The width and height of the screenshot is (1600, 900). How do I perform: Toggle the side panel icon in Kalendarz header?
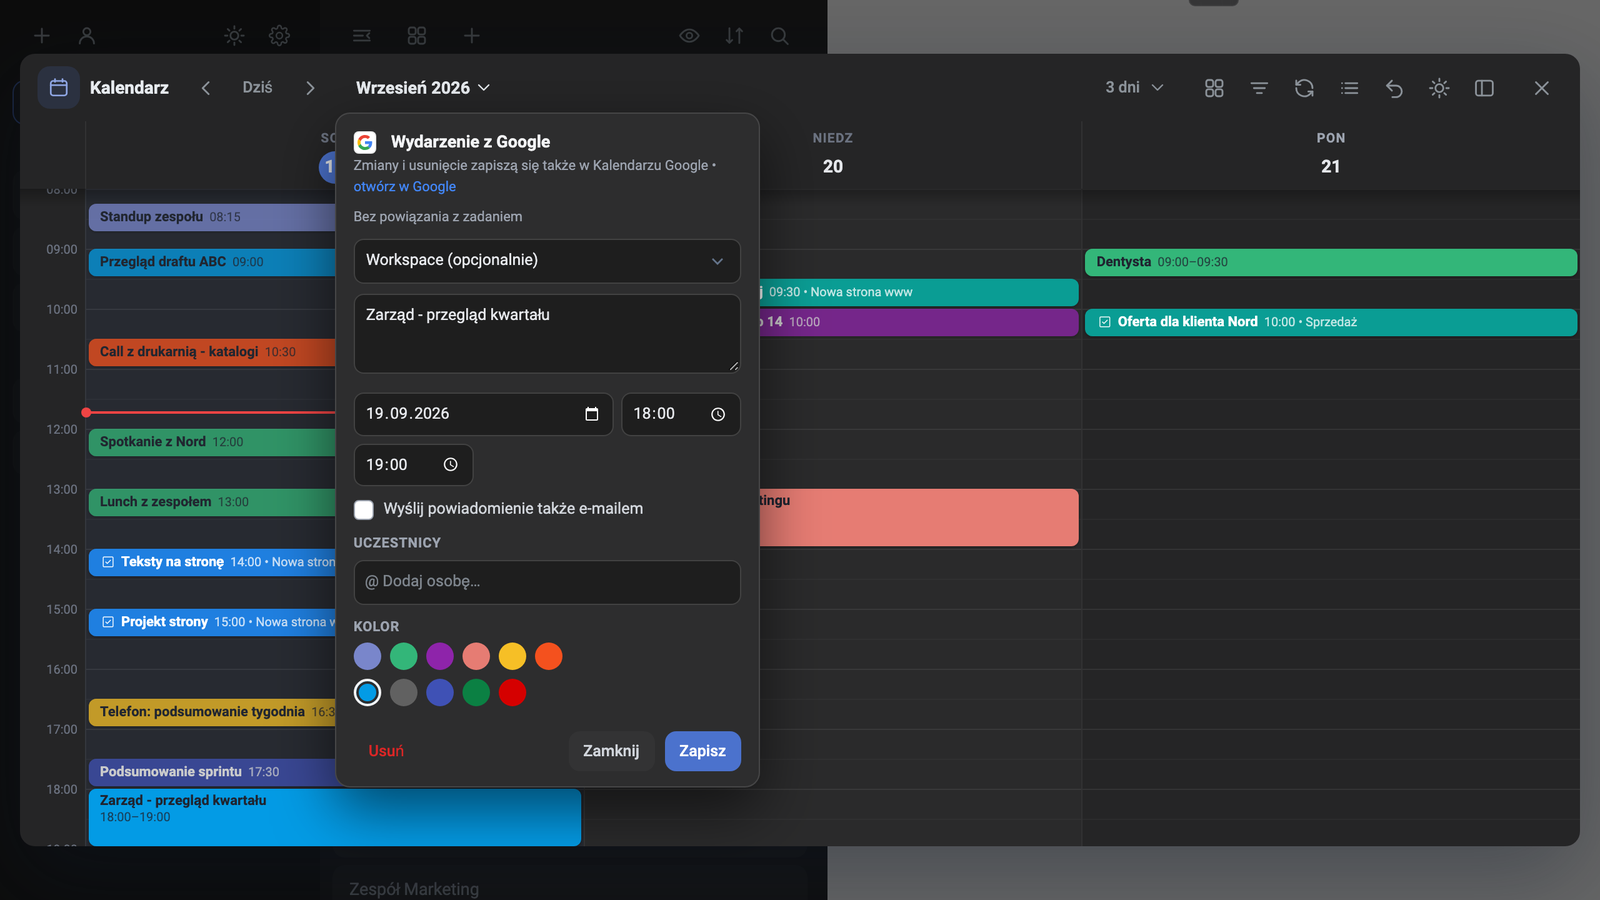coord(1484,88)
